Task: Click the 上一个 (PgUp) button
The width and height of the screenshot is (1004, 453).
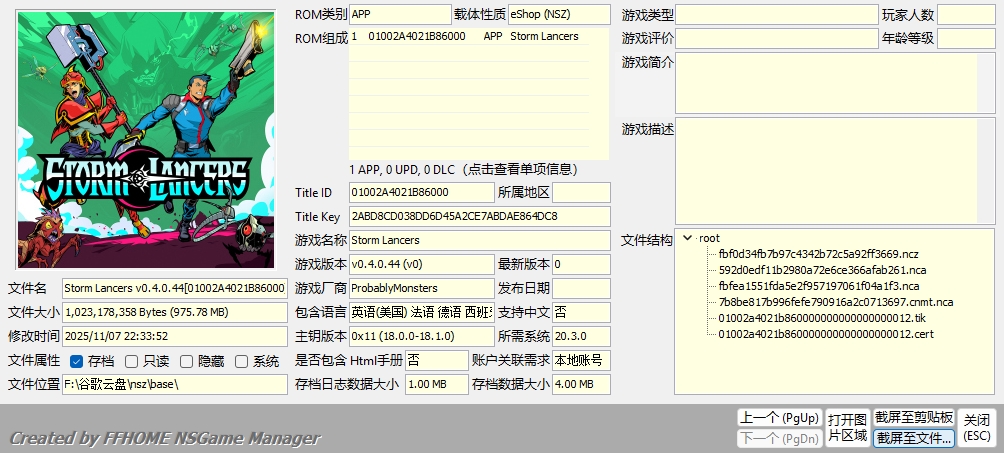Action: click(x=778, y=417)
